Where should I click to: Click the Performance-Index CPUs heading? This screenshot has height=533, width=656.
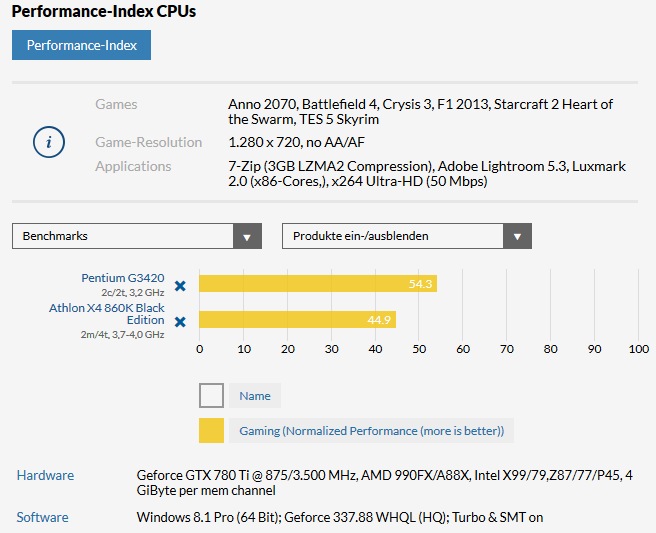point(104,11)
